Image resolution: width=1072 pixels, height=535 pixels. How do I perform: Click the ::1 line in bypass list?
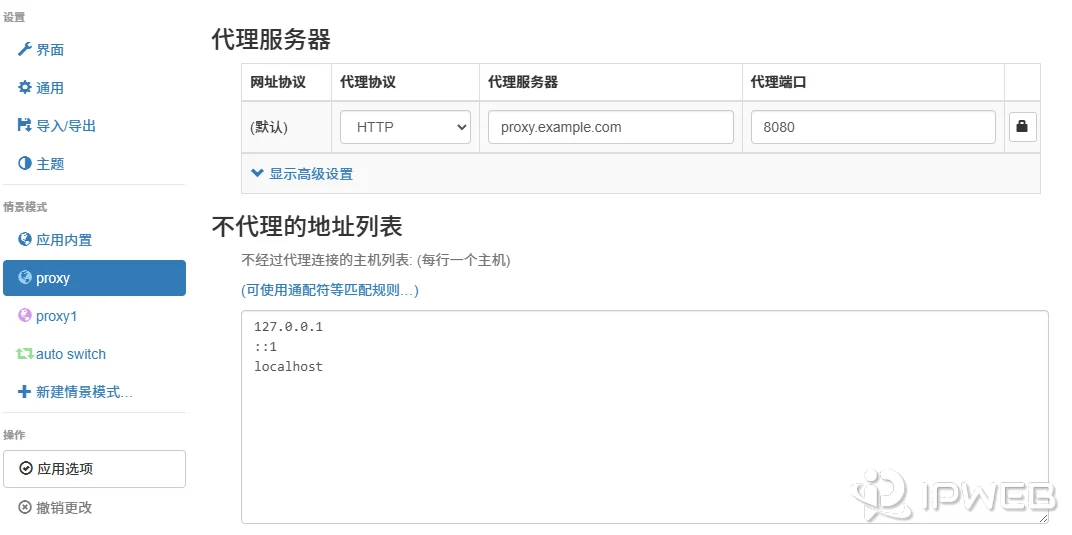coord(265,346)
